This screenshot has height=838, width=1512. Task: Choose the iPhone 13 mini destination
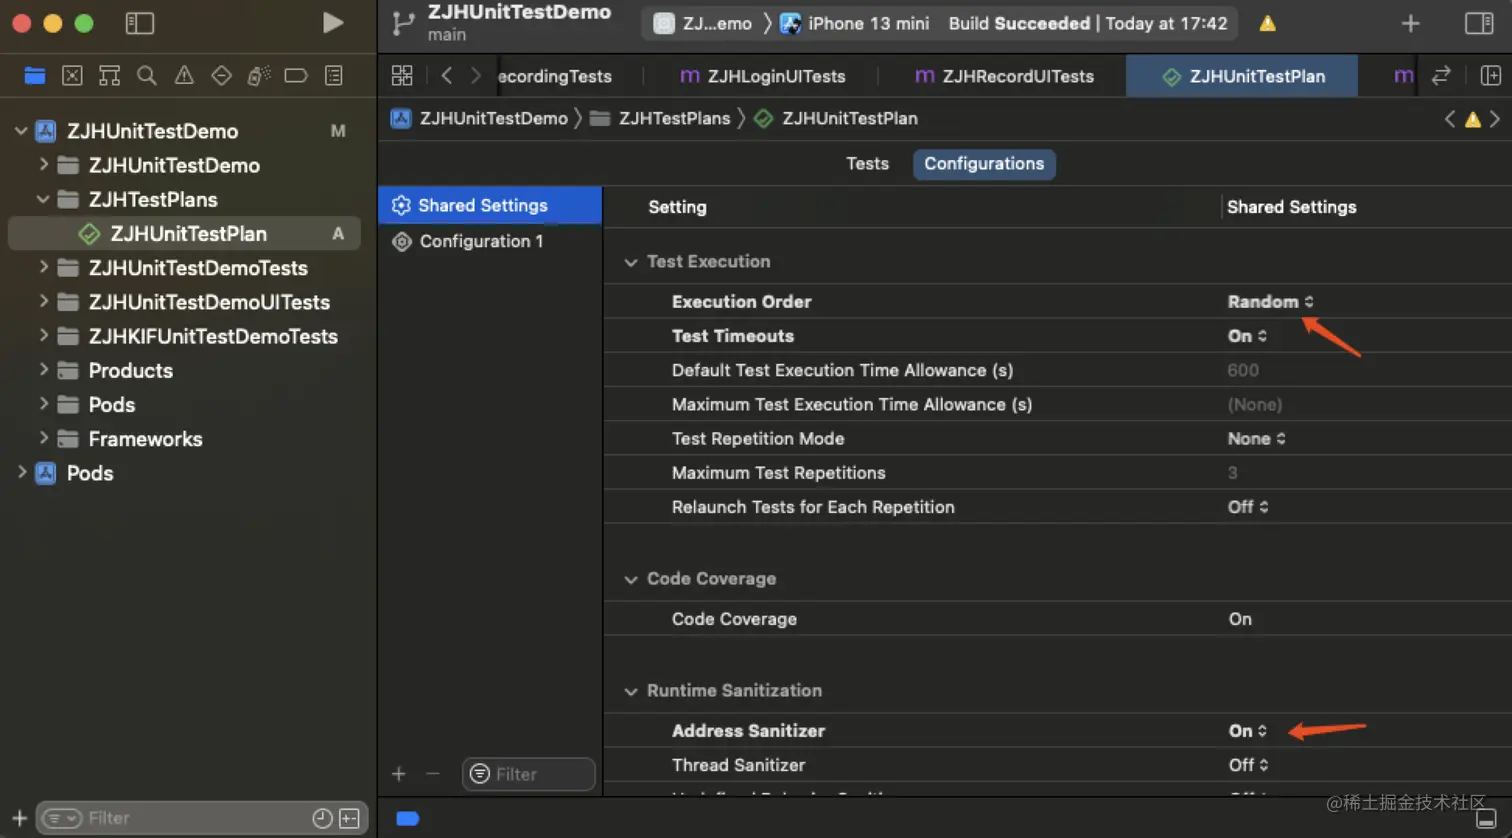pos(855,23)
